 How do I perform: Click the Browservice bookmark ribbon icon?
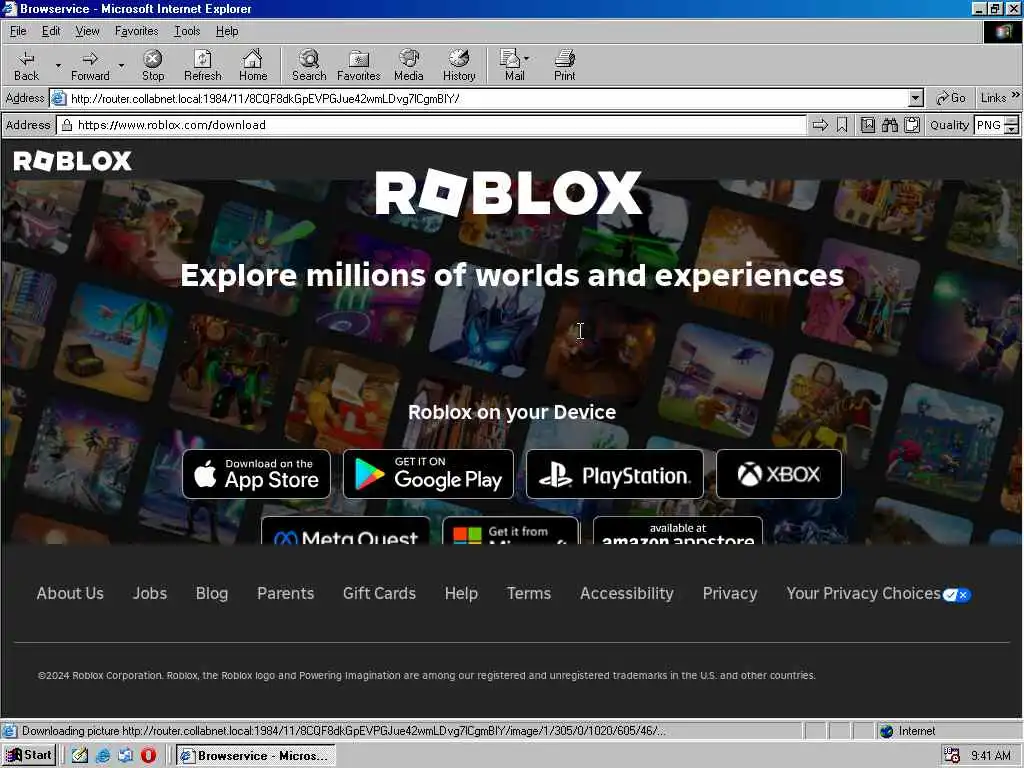click(842, 125)
